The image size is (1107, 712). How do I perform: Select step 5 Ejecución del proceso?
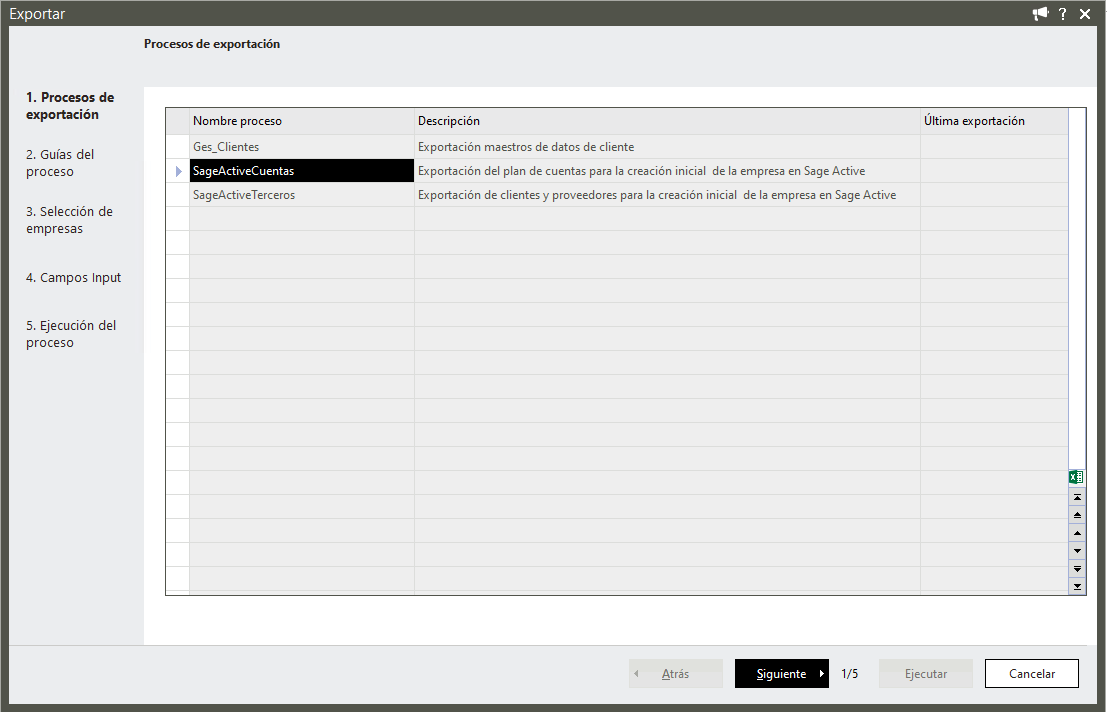pyautogui.click(x=71, y=334)
